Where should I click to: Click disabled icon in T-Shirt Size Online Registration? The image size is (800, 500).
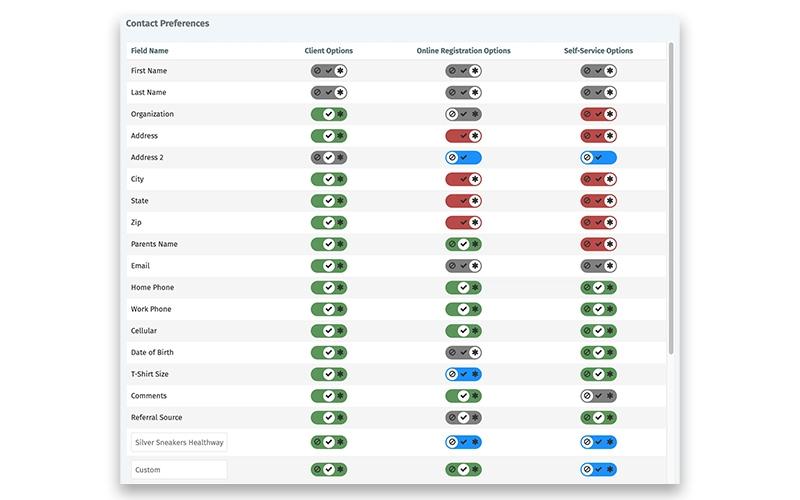click(452, 374)
